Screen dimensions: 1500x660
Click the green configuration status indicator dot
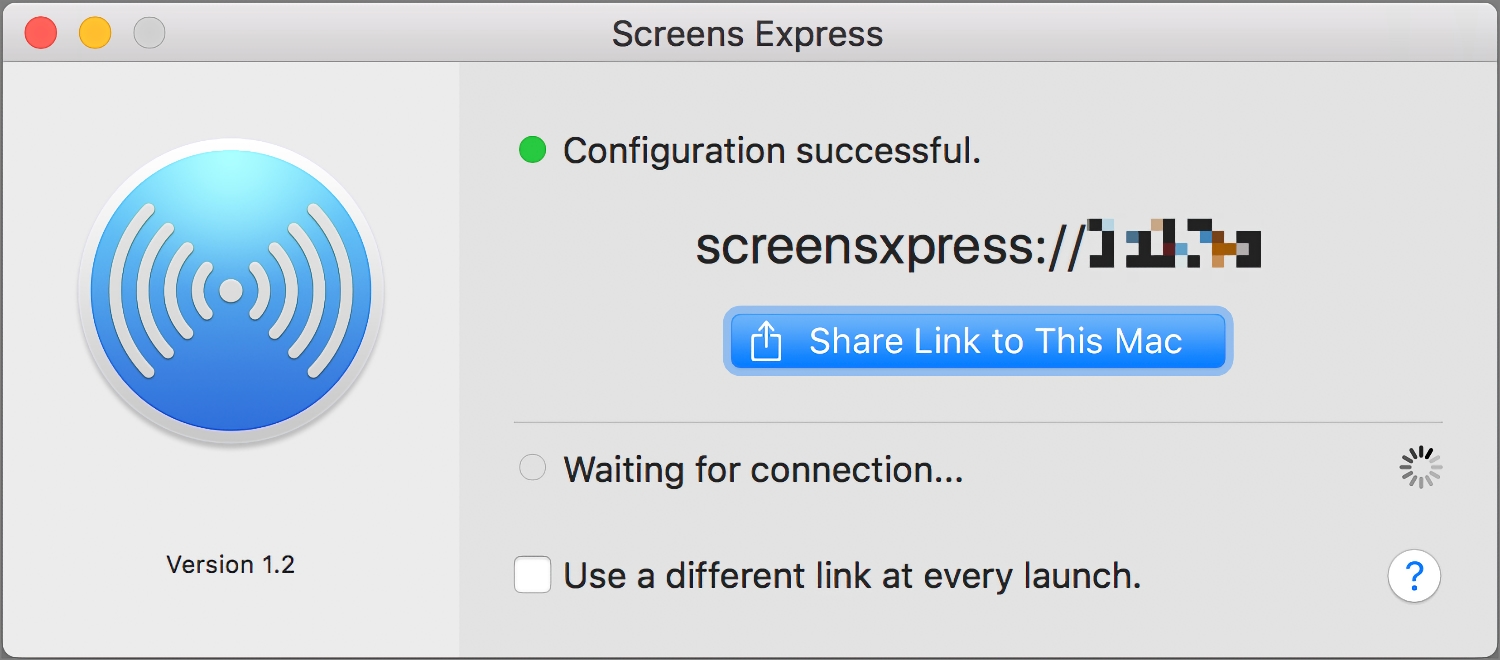[x=532, y=151]
